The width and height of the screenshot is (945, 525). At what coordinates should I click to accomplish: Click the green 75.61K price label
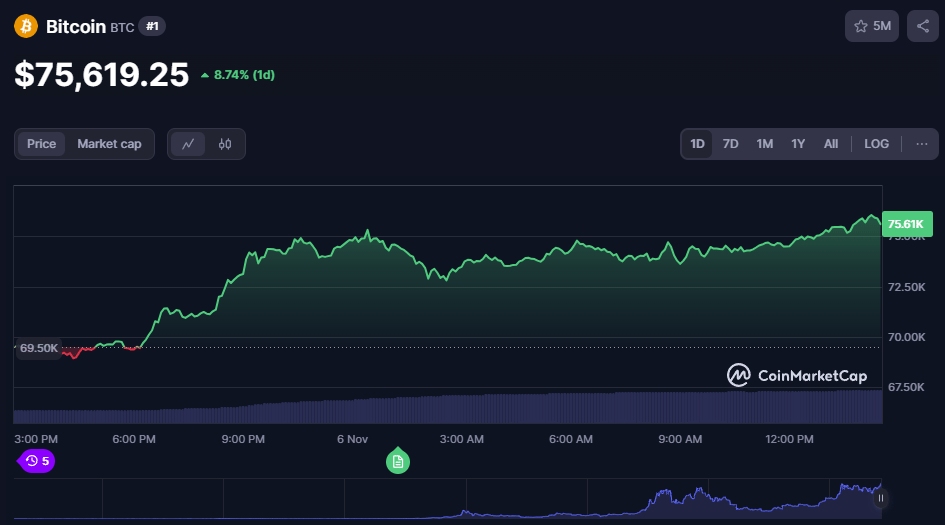tap(907, 224)
